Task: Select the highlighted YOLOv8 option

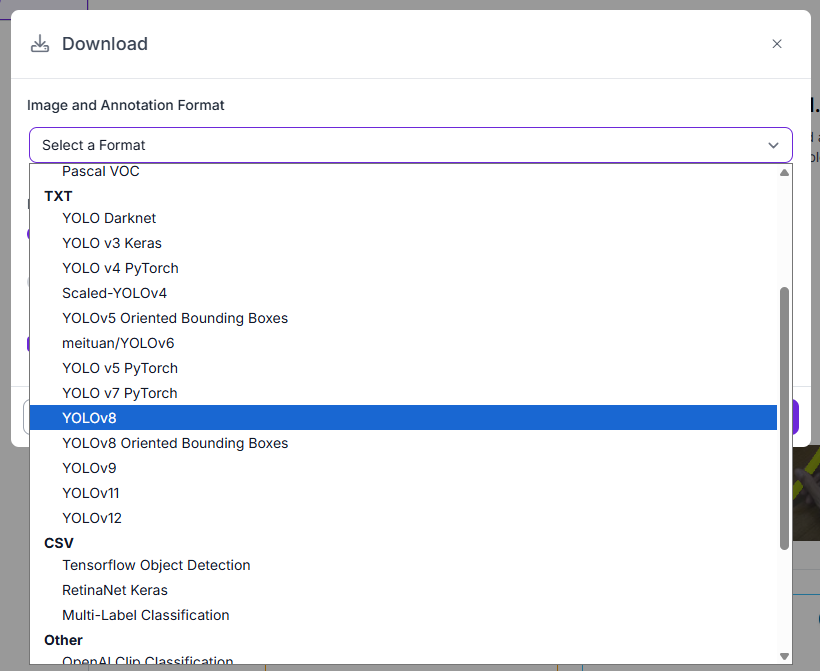Action: pyautogui.click(x=90, y=418)
